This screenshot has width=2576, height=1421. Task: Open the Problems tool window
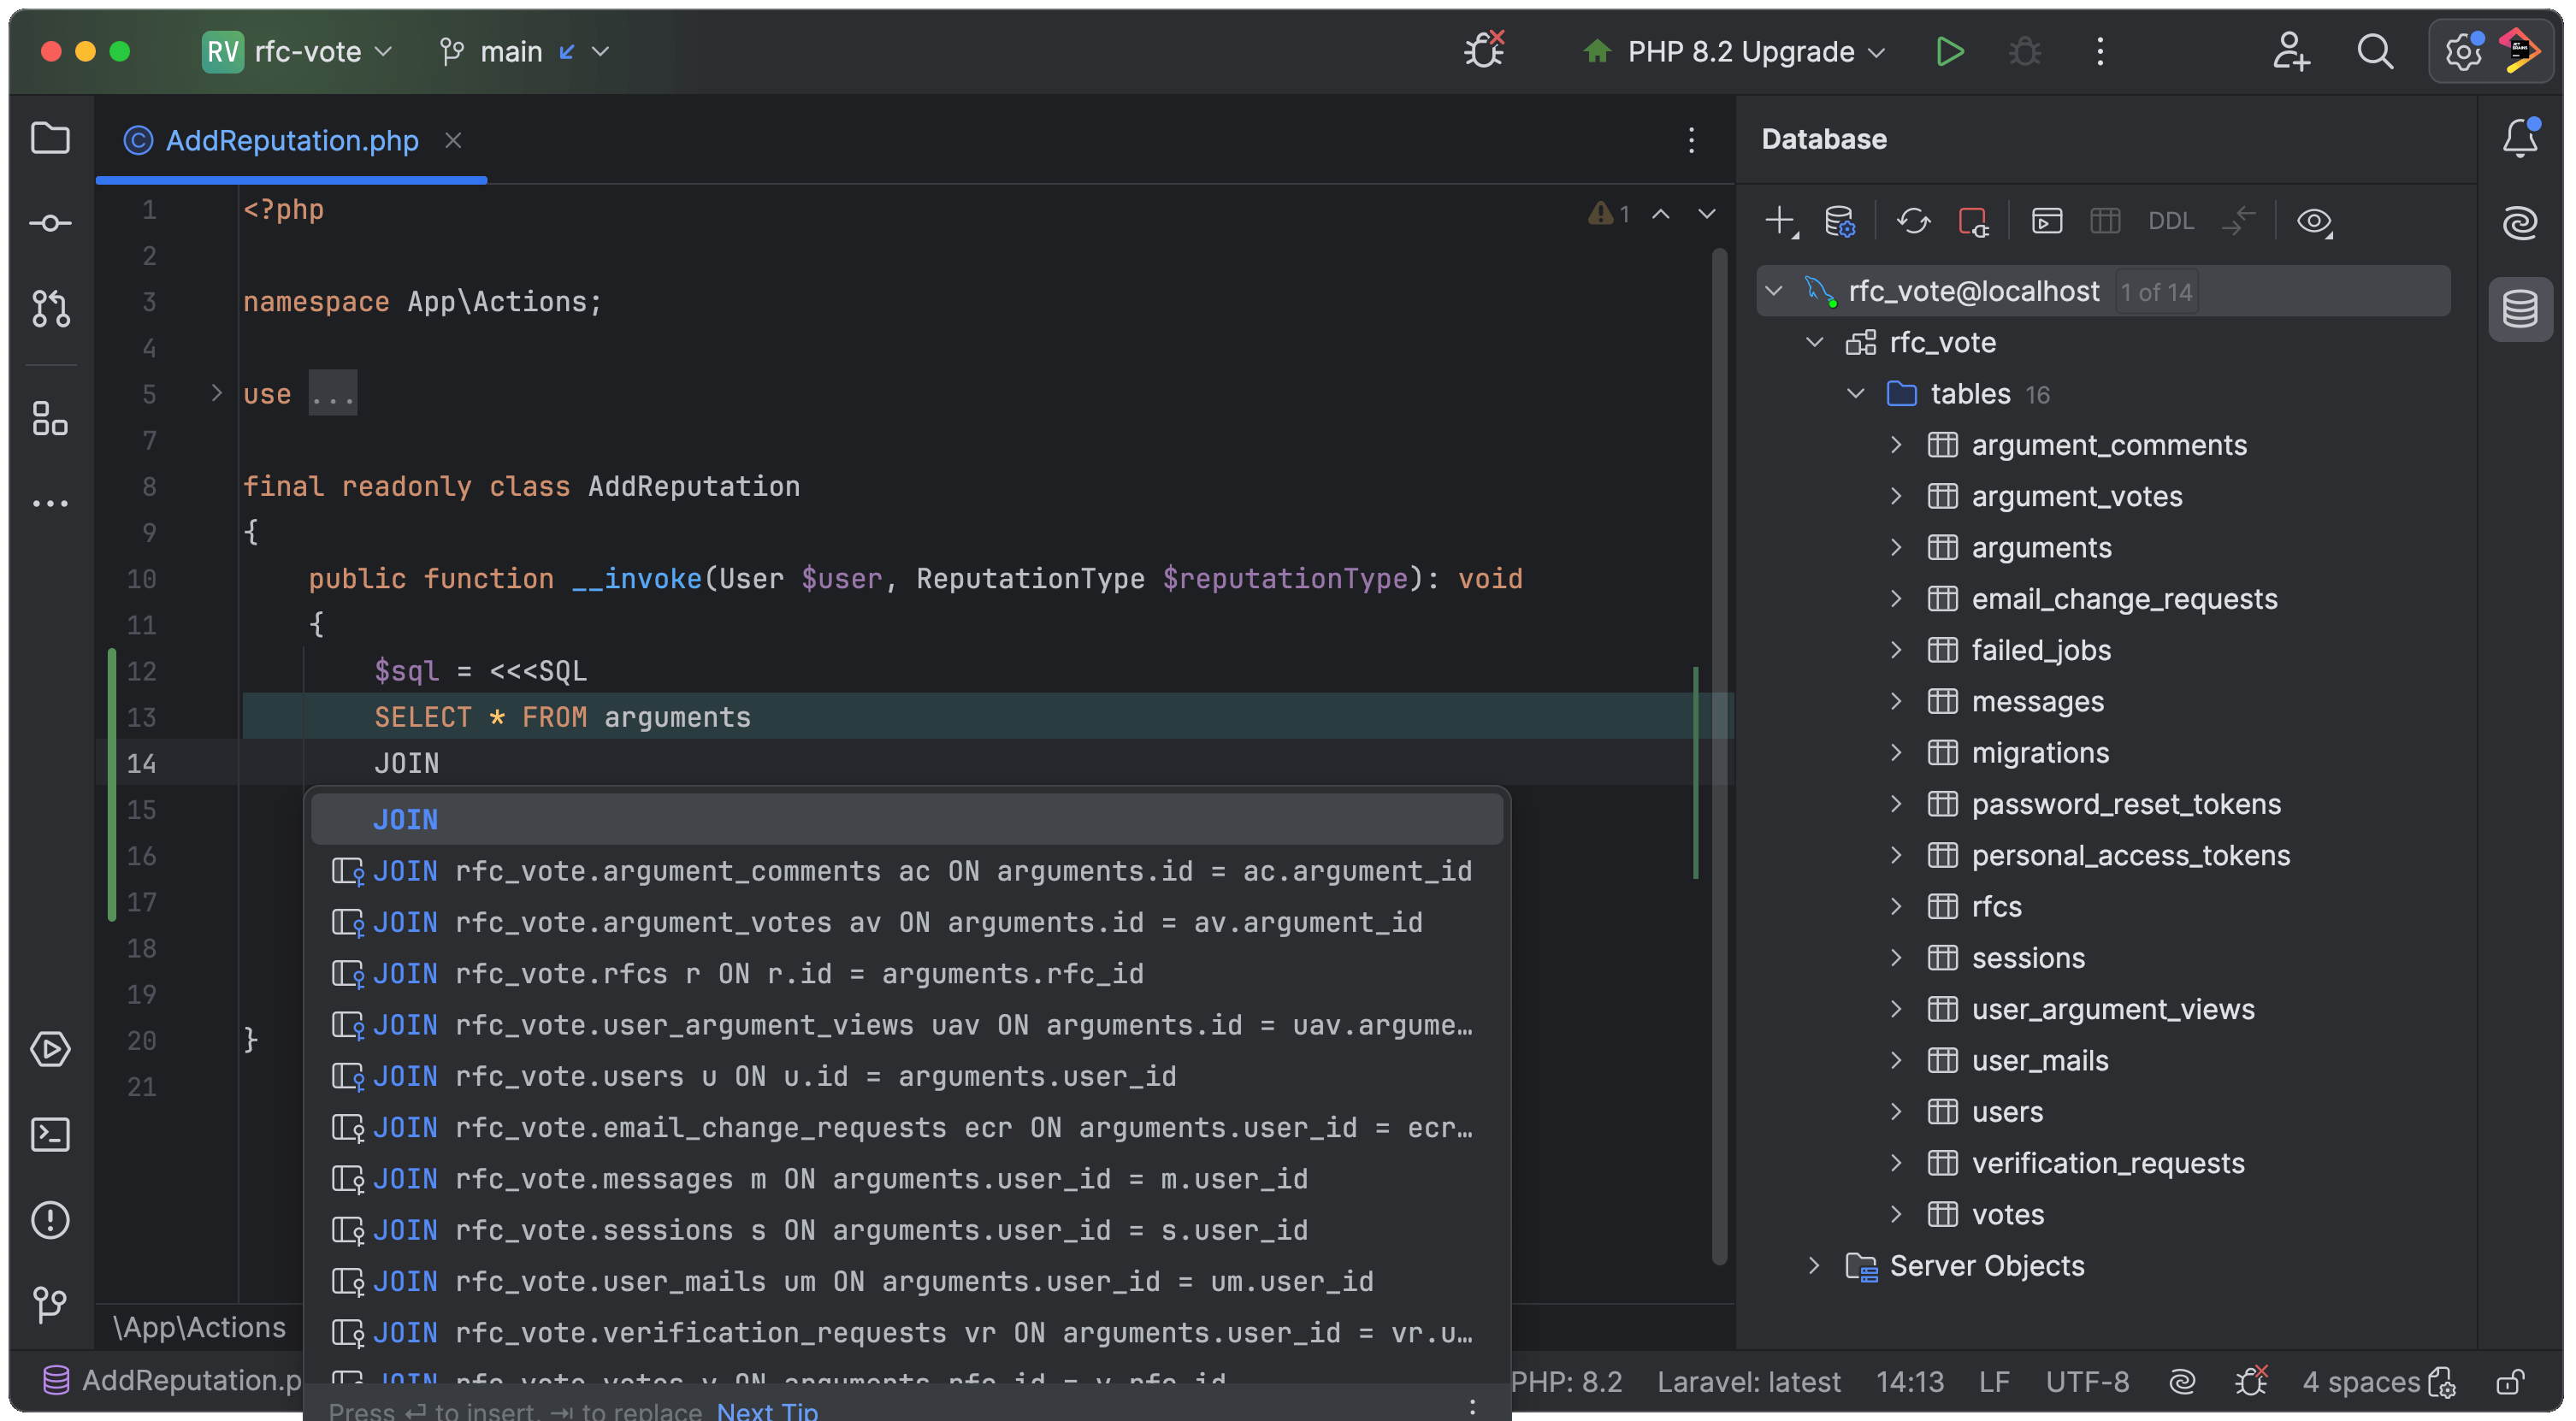pyautogui.click(x=50, y=1219)
